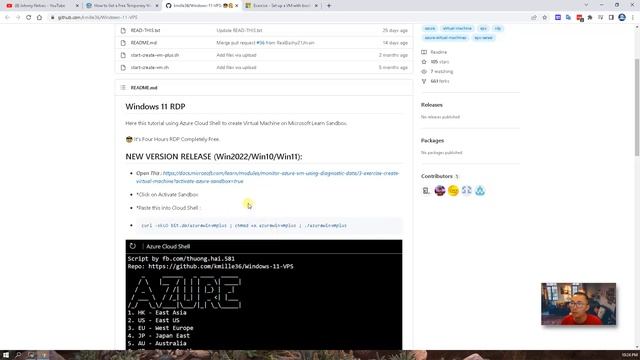Click file icon next to start-create-vm.sh
Image resolution: width=640 pixels, height=360 pixels.
pyautogui.click(x=123, y=67)
